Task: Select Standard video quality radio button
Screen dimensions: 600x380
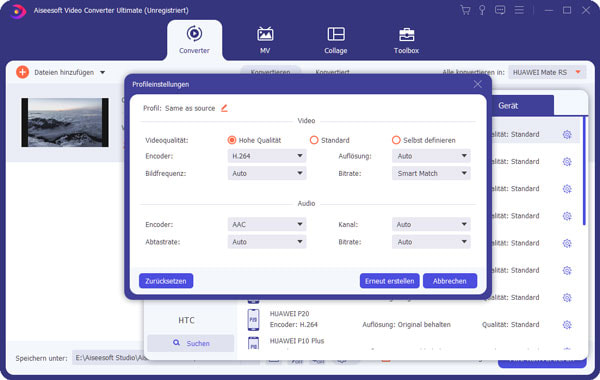Action: [x=314, y=140]
